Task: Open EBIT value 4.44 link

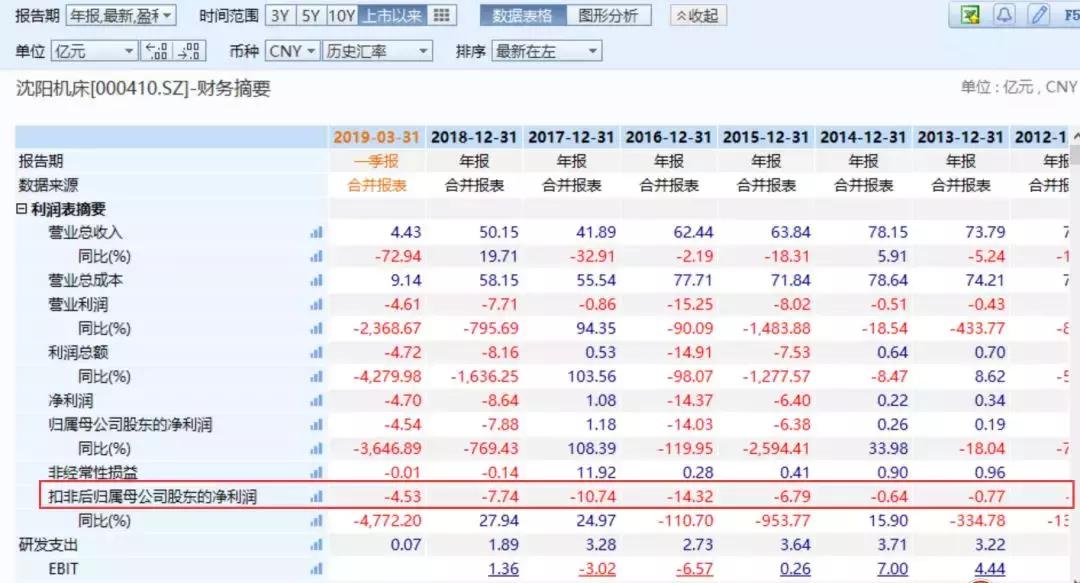Action: click(x=990, y=569)
